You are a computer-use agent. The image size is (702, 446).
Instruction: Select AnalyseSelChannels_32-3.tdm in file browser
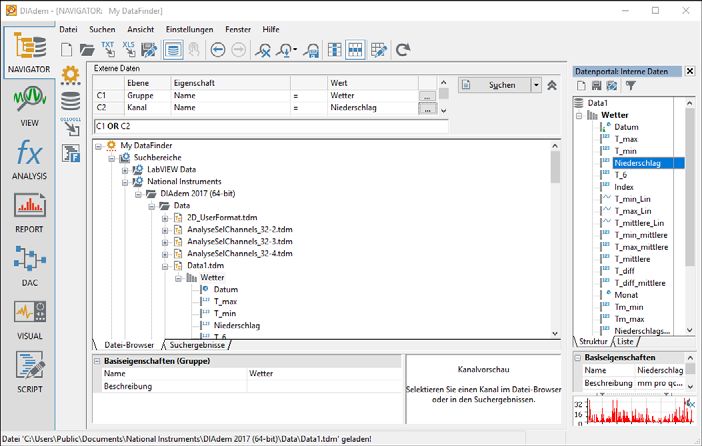pos(240,241)
